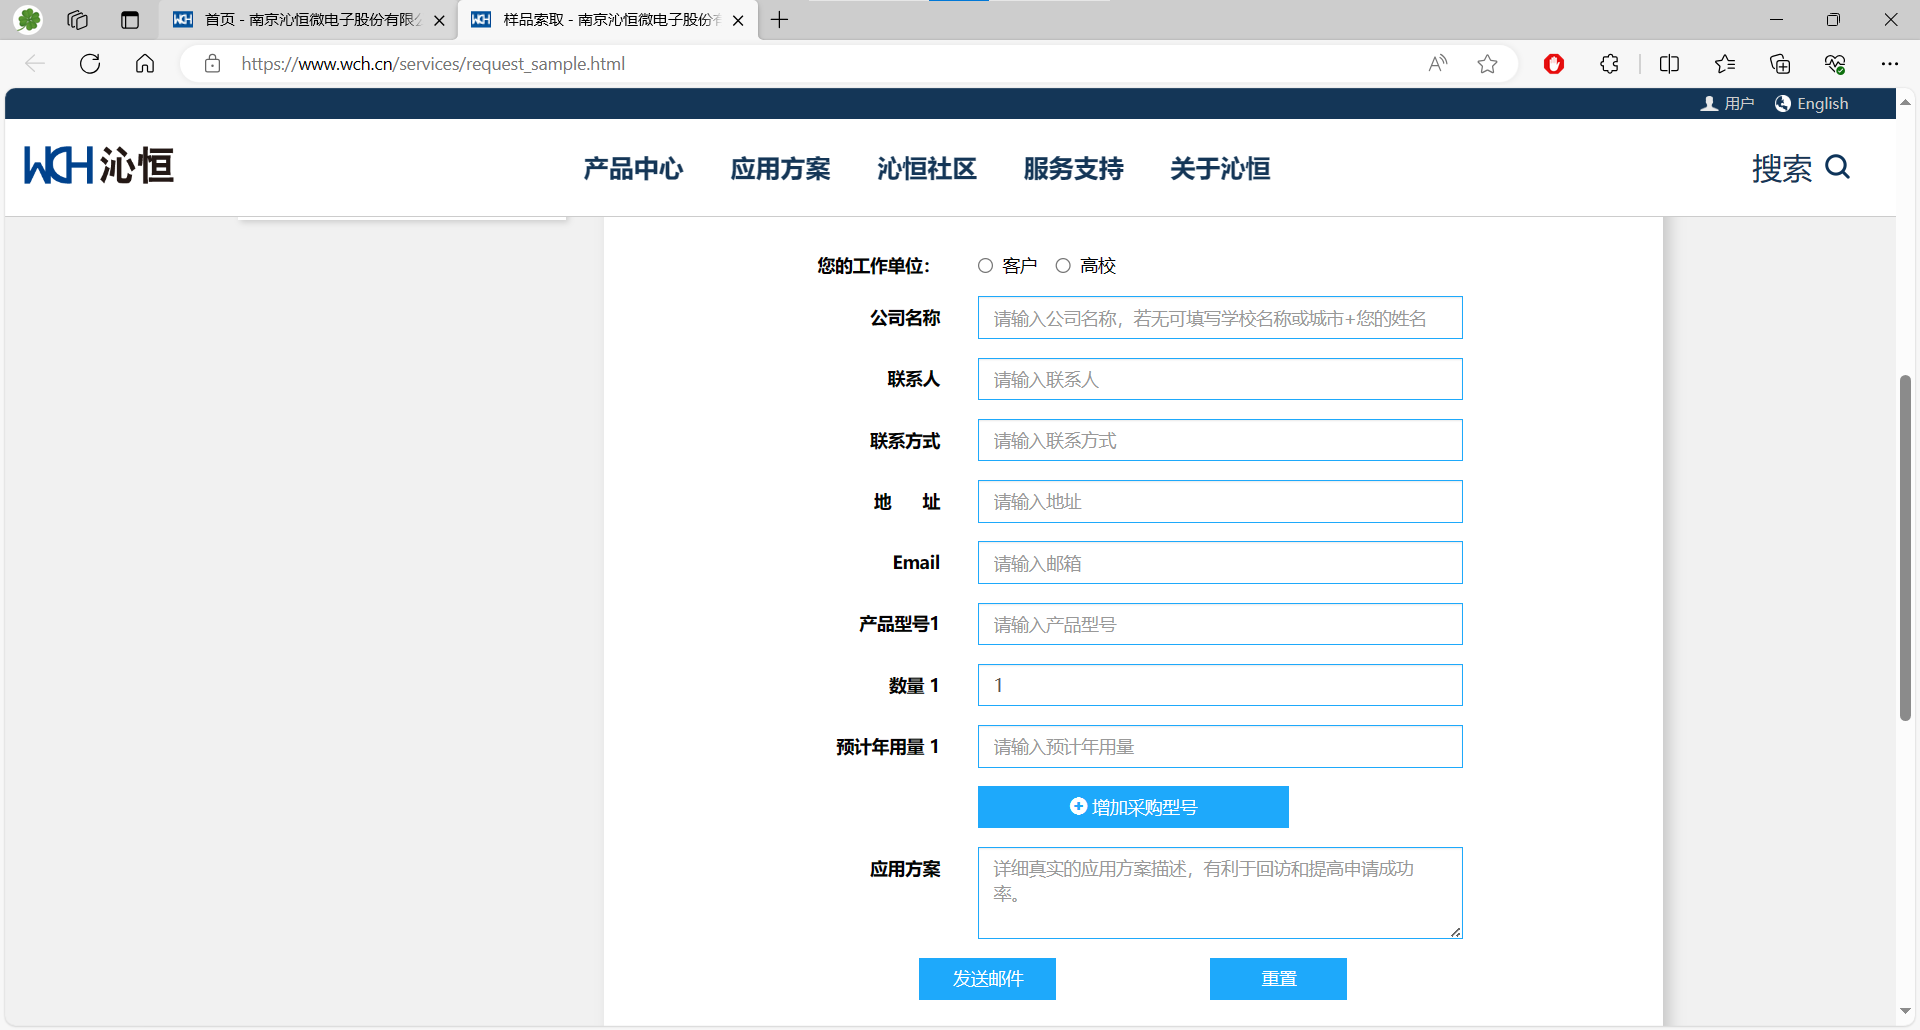
Task: Open the 产品中心 menu
Action: [633, 169]
